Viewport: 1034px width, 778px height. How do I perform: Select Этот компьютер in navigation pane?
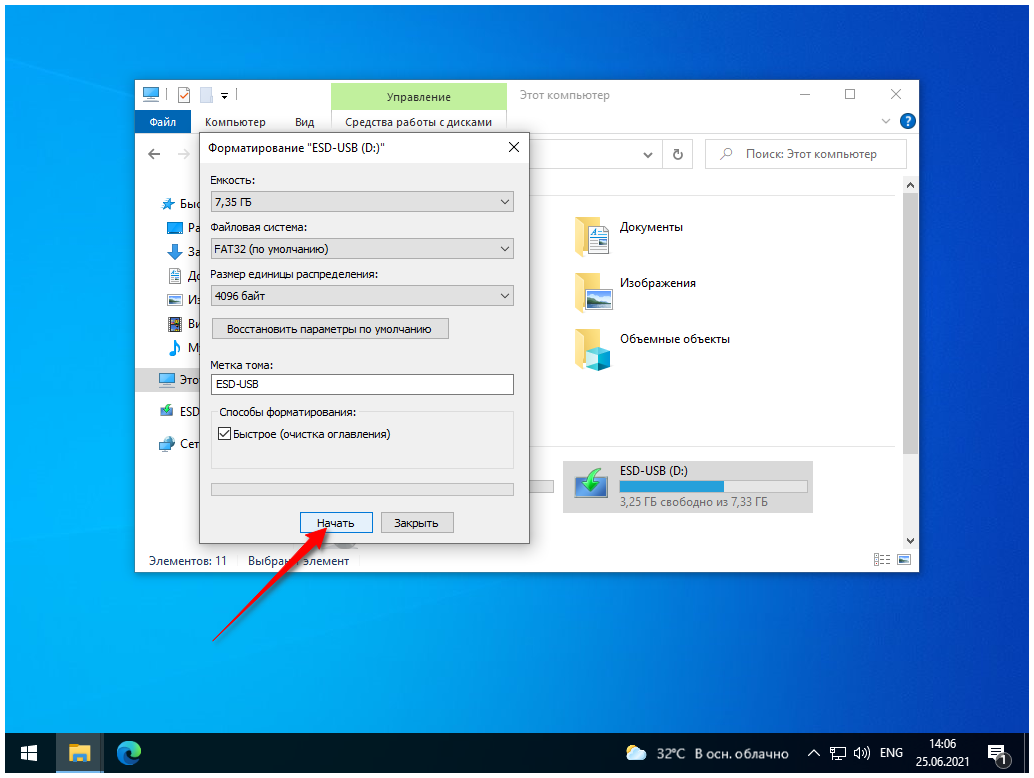tap(167, 380)
